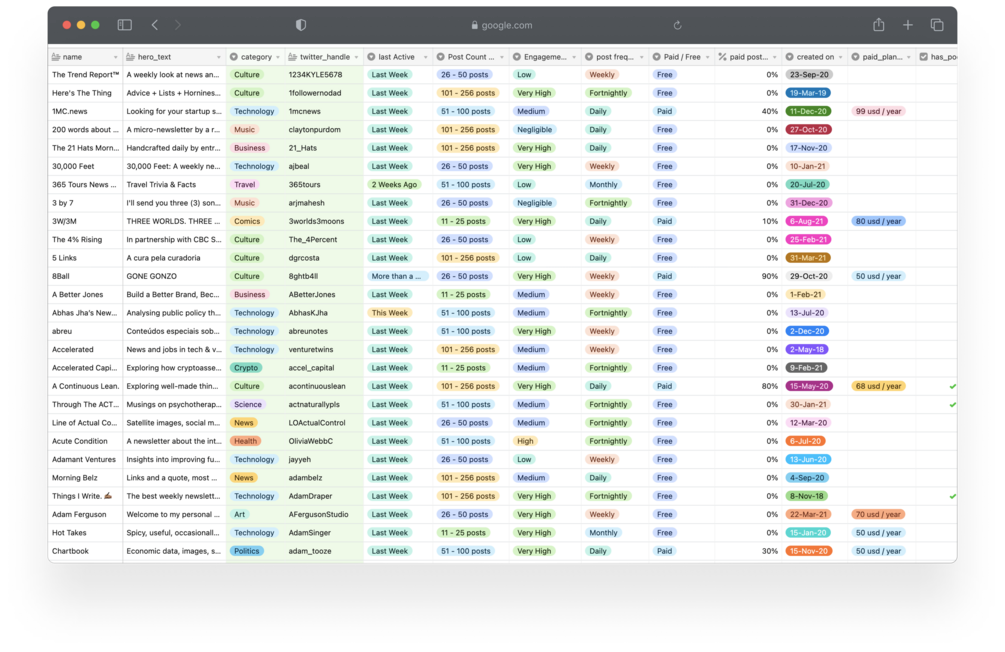The width and height of the screenshot is (1005, 652).
Task: Go back using the browser back arrow
Action: (x=154, y=25)
